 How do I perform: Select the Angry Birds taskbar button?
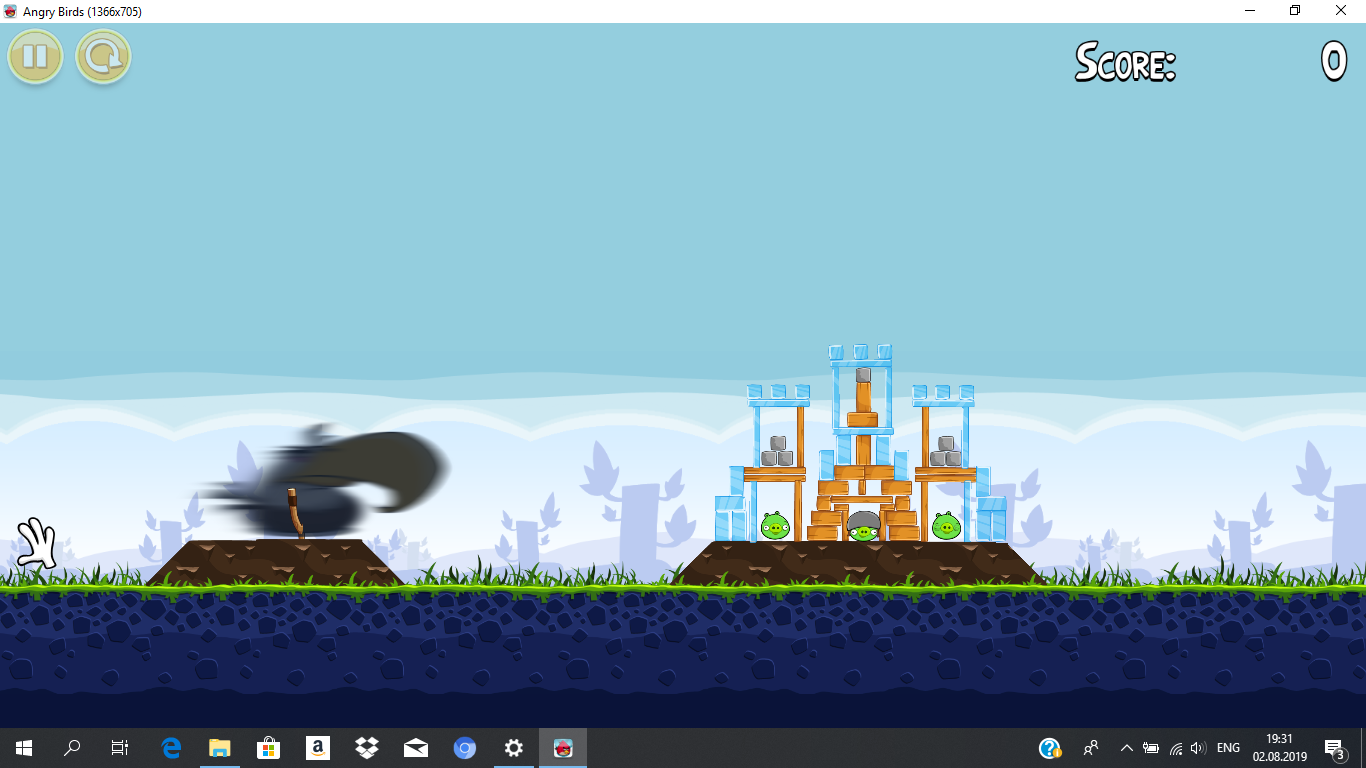[563, 748]
